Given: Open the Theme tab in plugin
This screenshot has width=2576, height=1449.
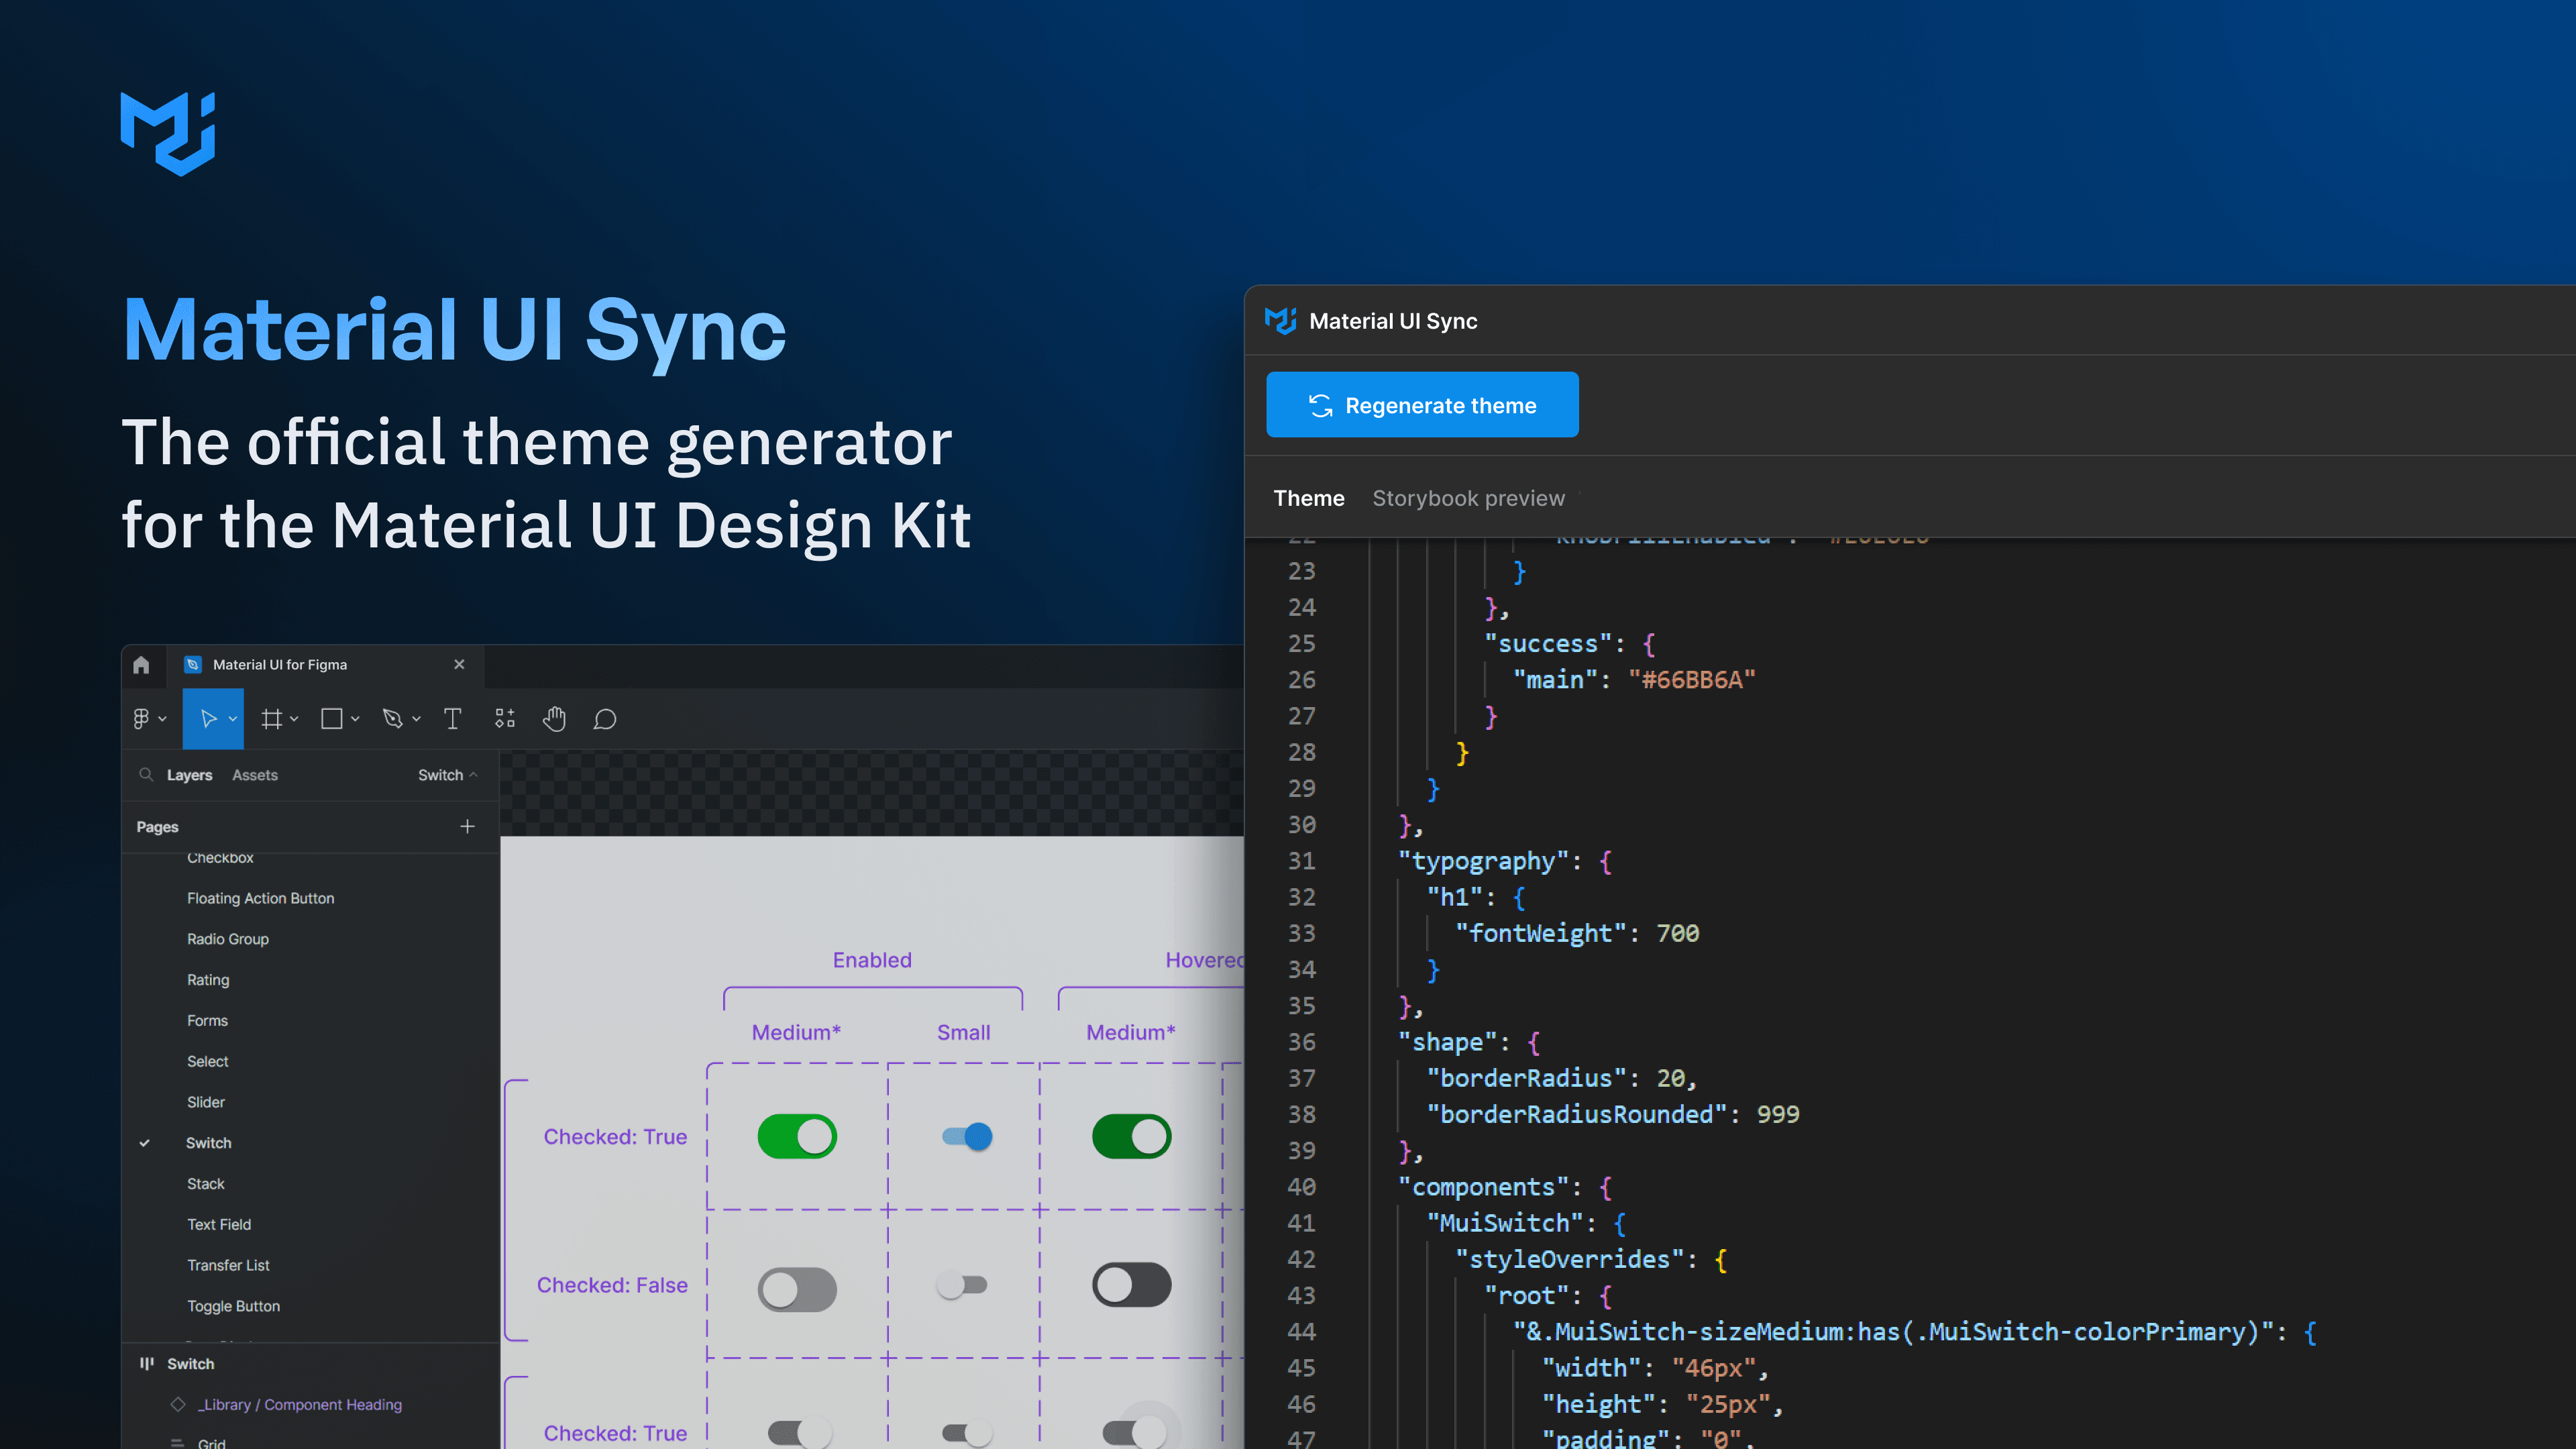Looking at the screenshot, I should pyautogui.click(x=1309, y=498).
